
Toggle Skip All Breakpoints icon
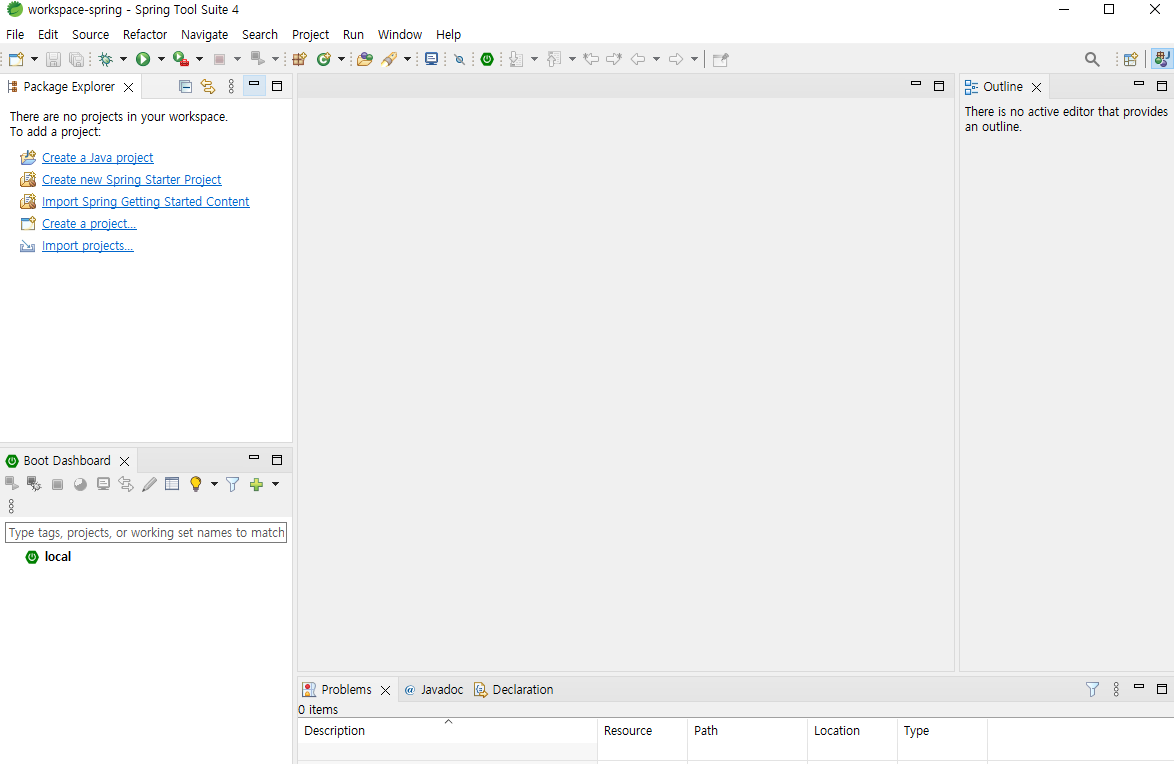click(460, 59)
